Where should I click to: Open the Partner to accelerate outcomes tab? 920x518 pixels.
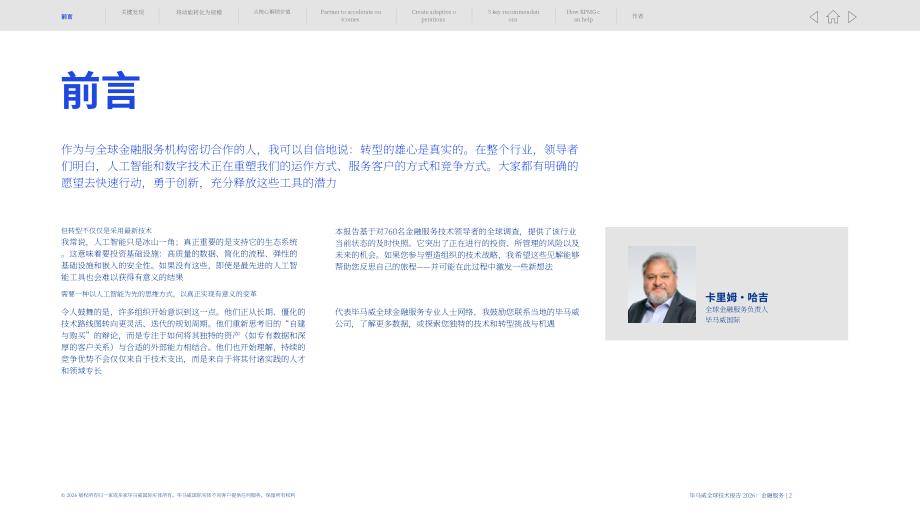351,16
